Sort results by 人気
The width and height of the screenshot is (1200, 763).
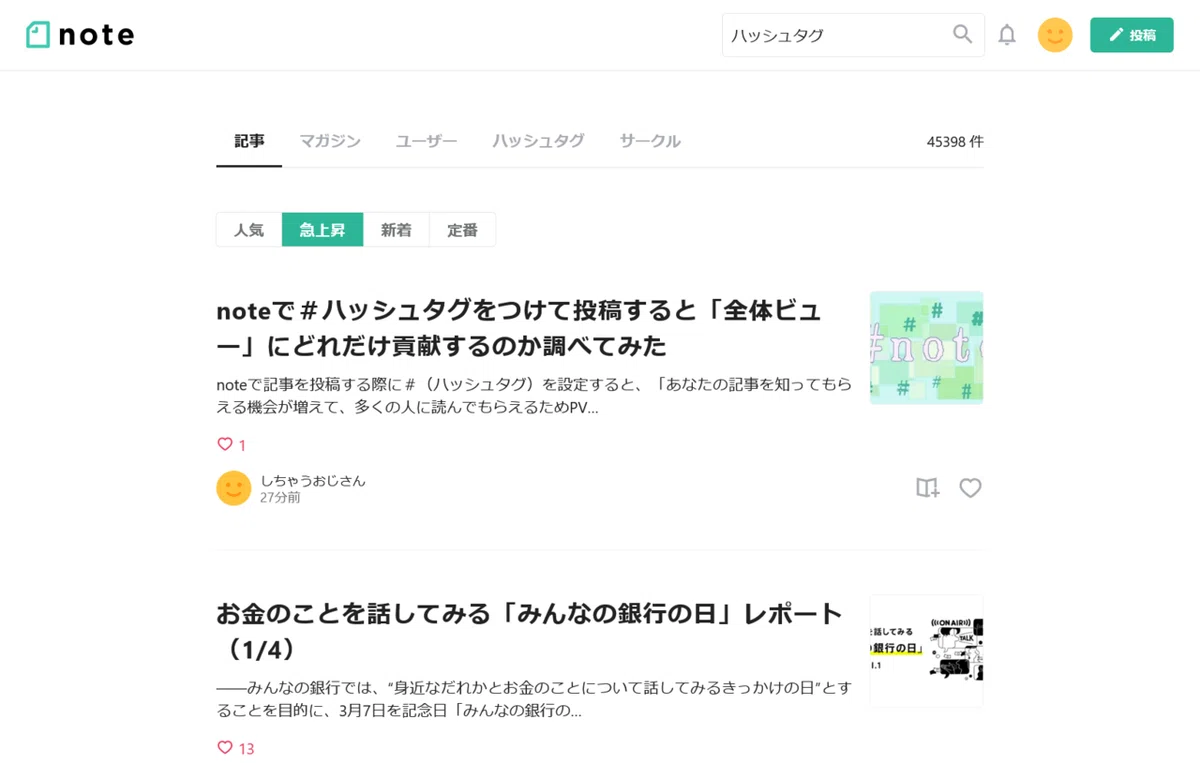249,230
